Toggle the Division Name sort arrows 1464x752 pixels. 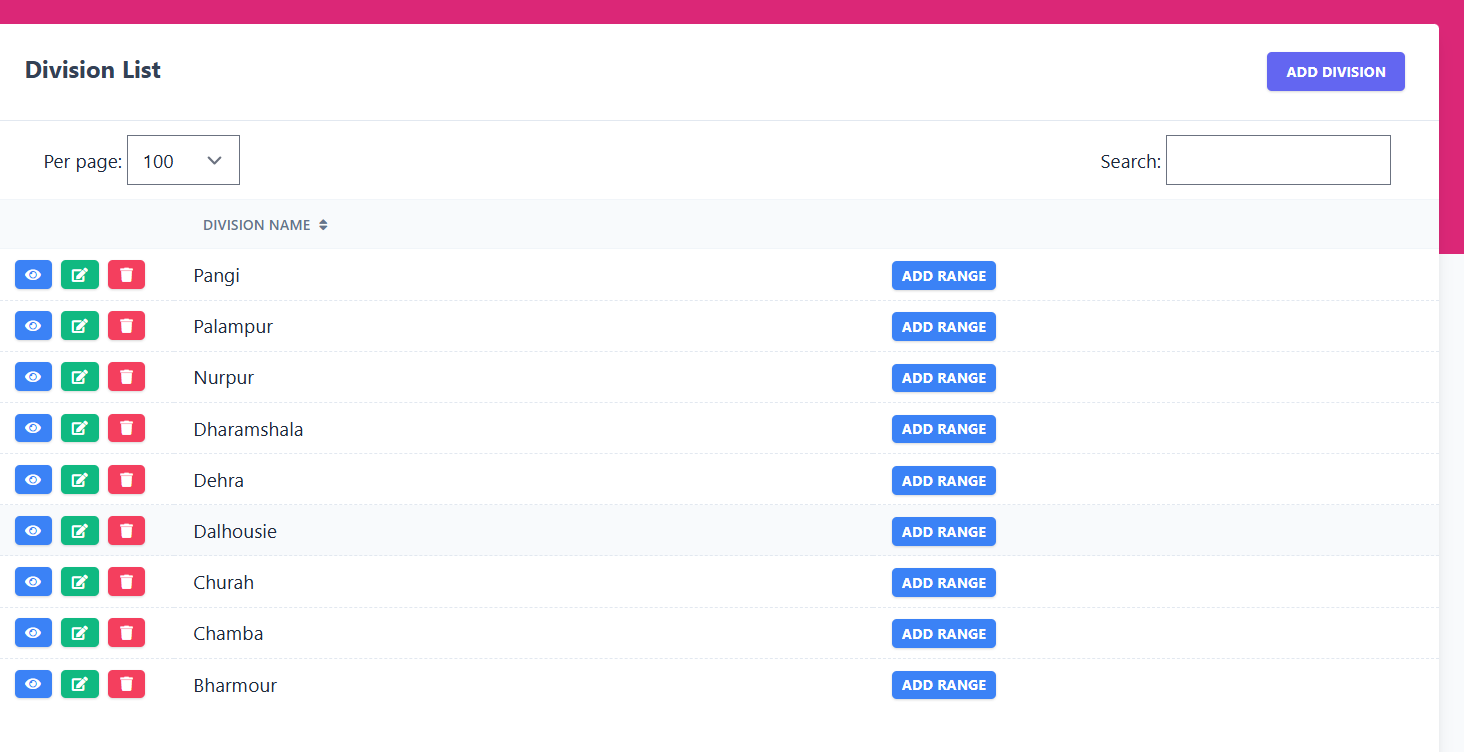(x=321, y=224)
